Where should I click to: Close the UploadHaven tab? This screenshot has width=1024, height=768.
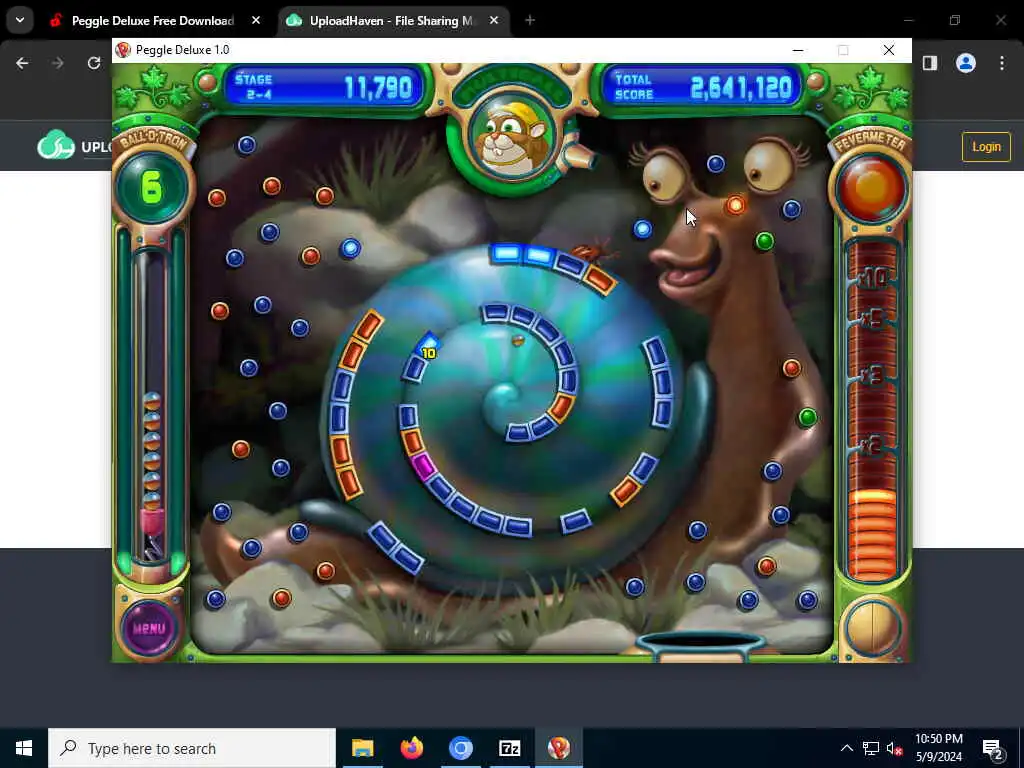tap(494, 21)
